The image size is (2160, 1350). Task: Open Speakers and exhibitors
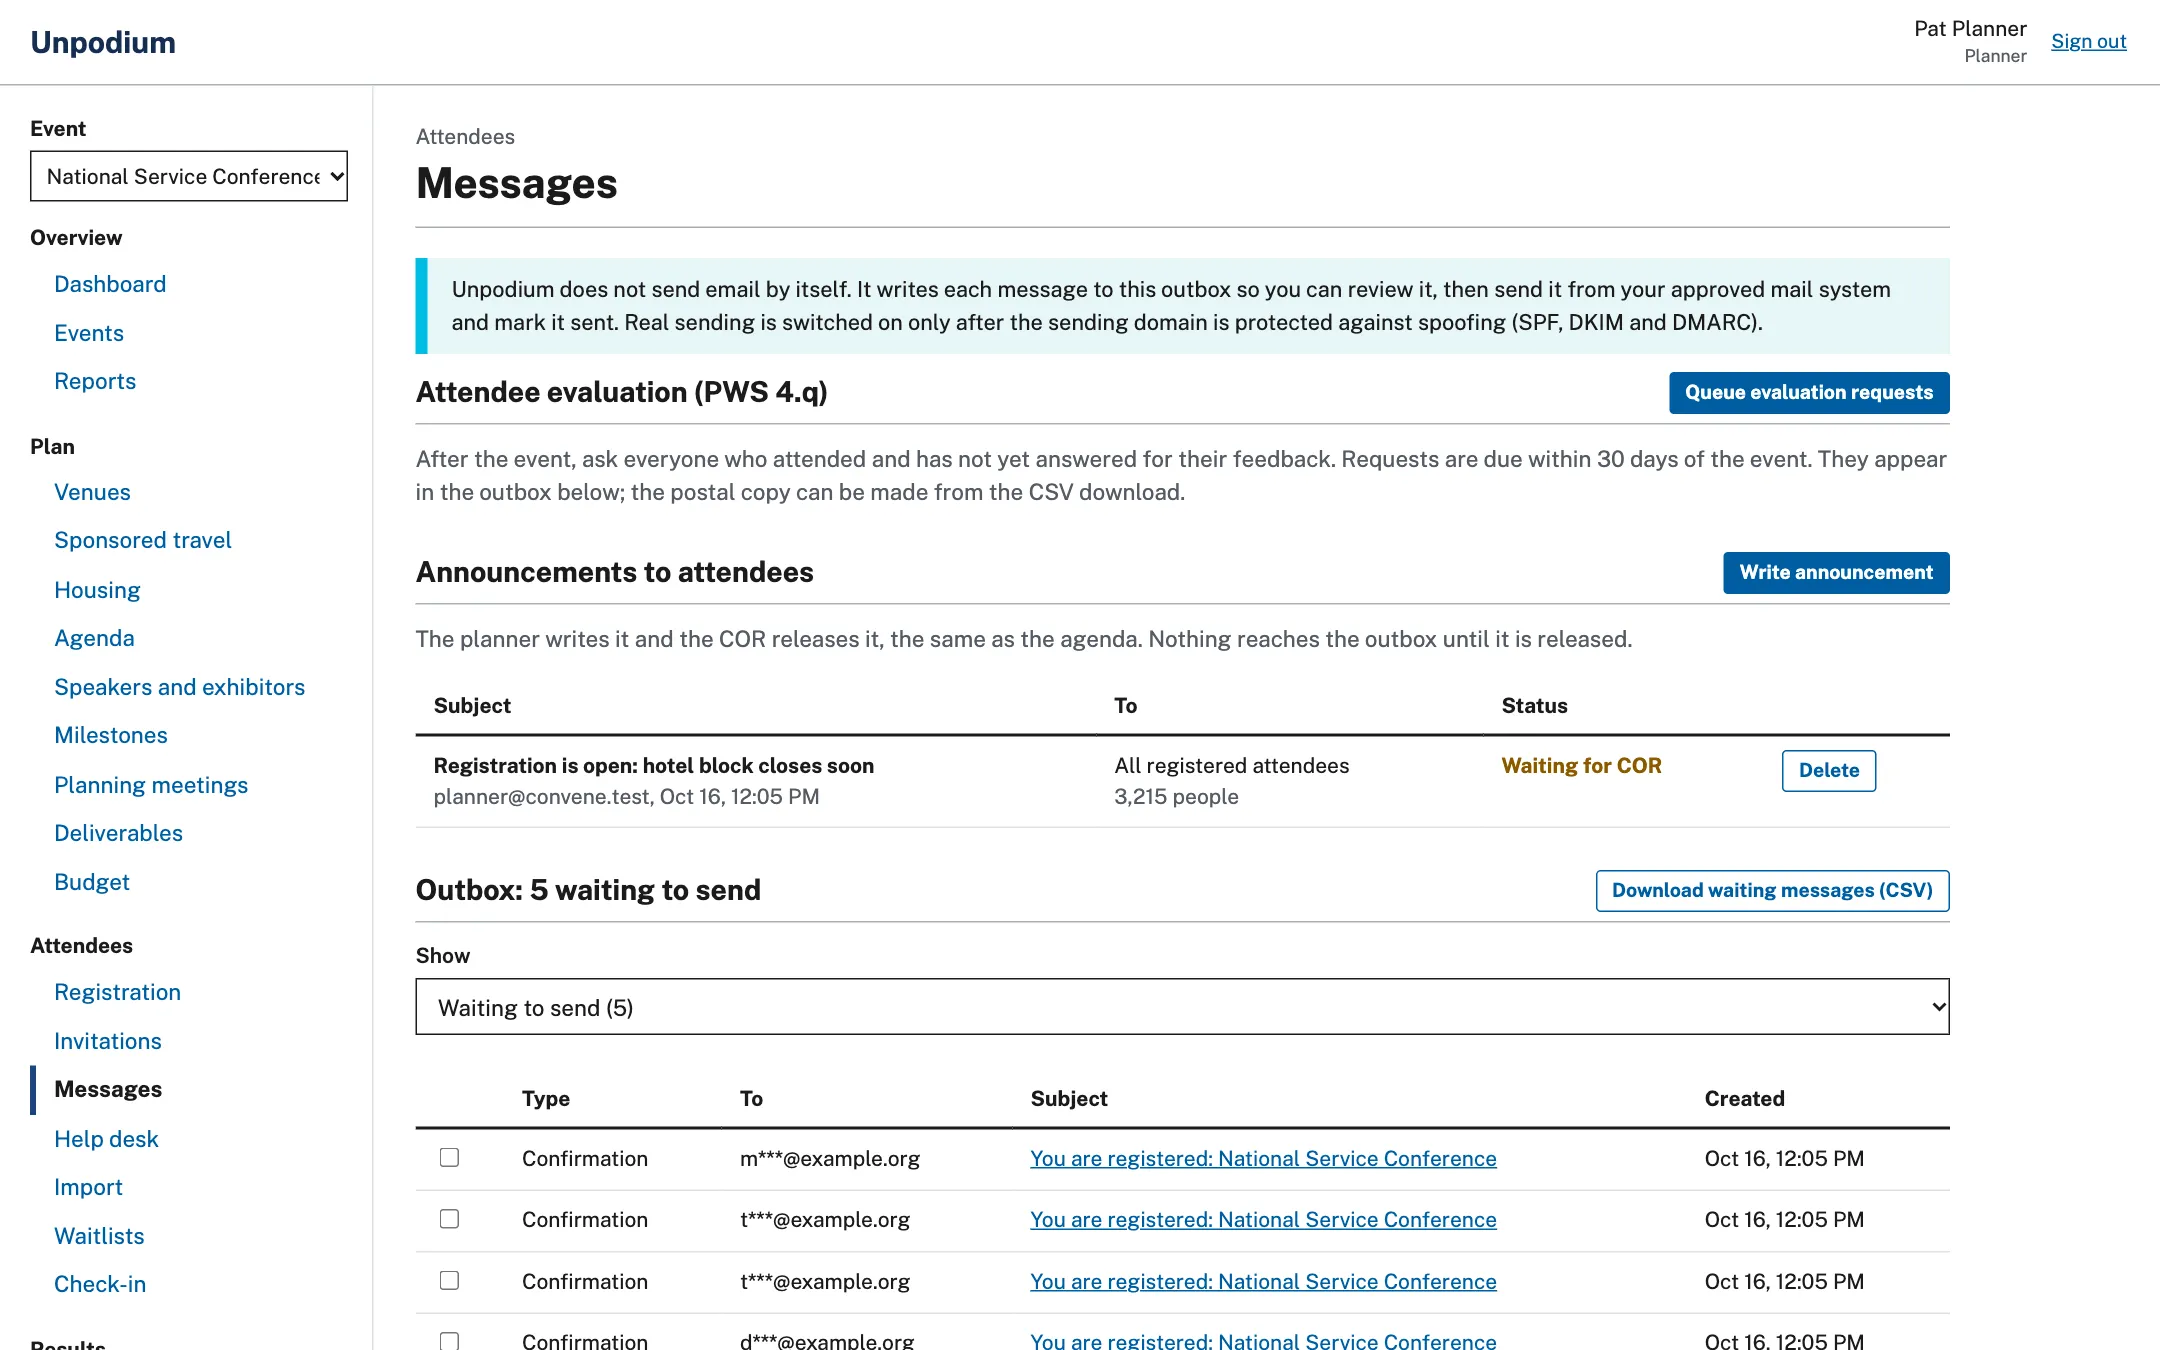(x=180, y=687)
